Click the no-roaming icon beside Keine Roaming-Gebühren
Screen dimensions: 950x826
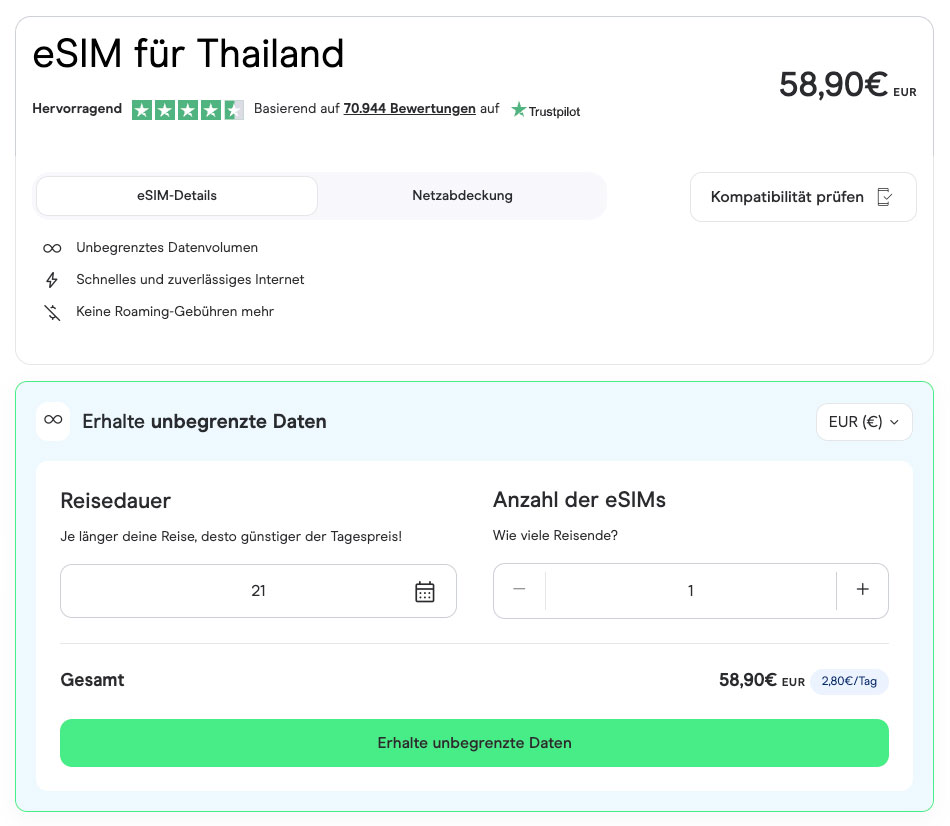52,312
